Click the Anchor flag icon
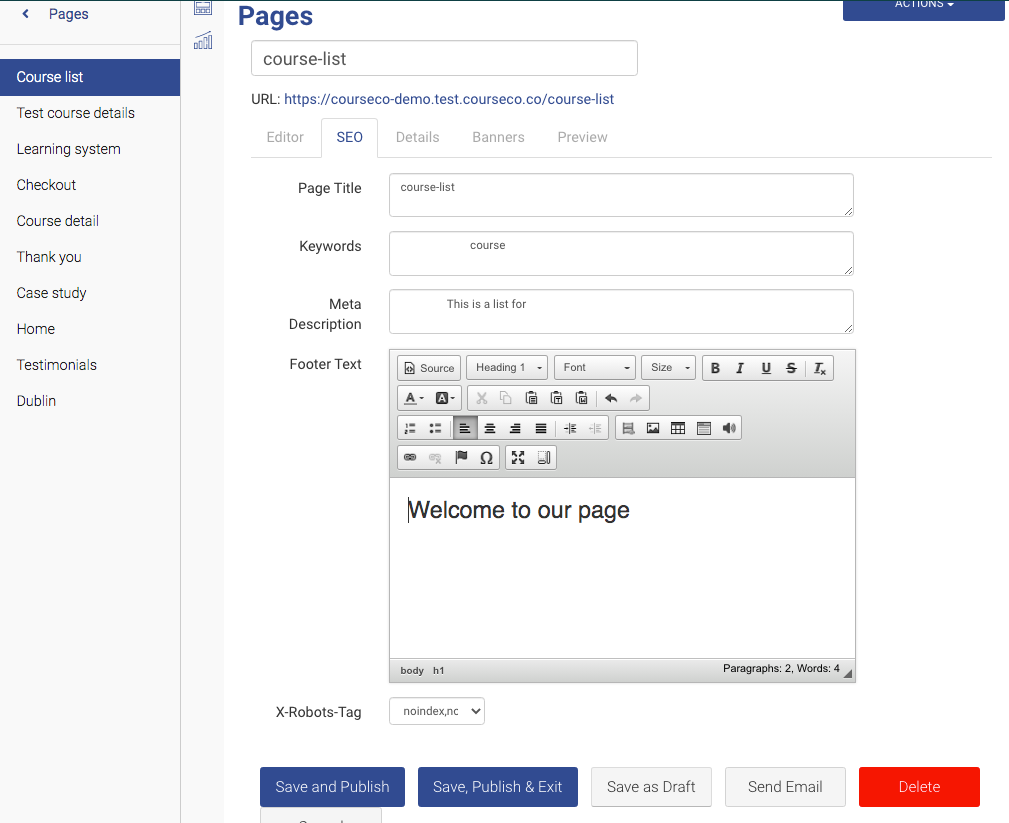The width and height of the screenshot is (1009, 823). coord(461,458)
